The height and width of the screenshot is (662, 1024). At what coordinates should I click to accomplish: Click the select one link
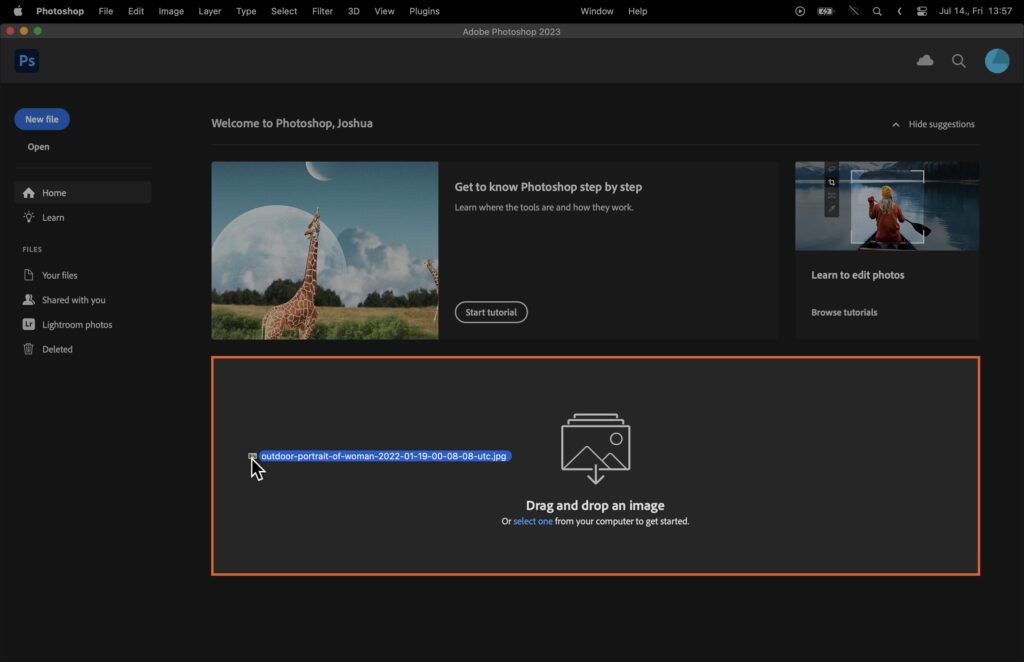[532, 521]
